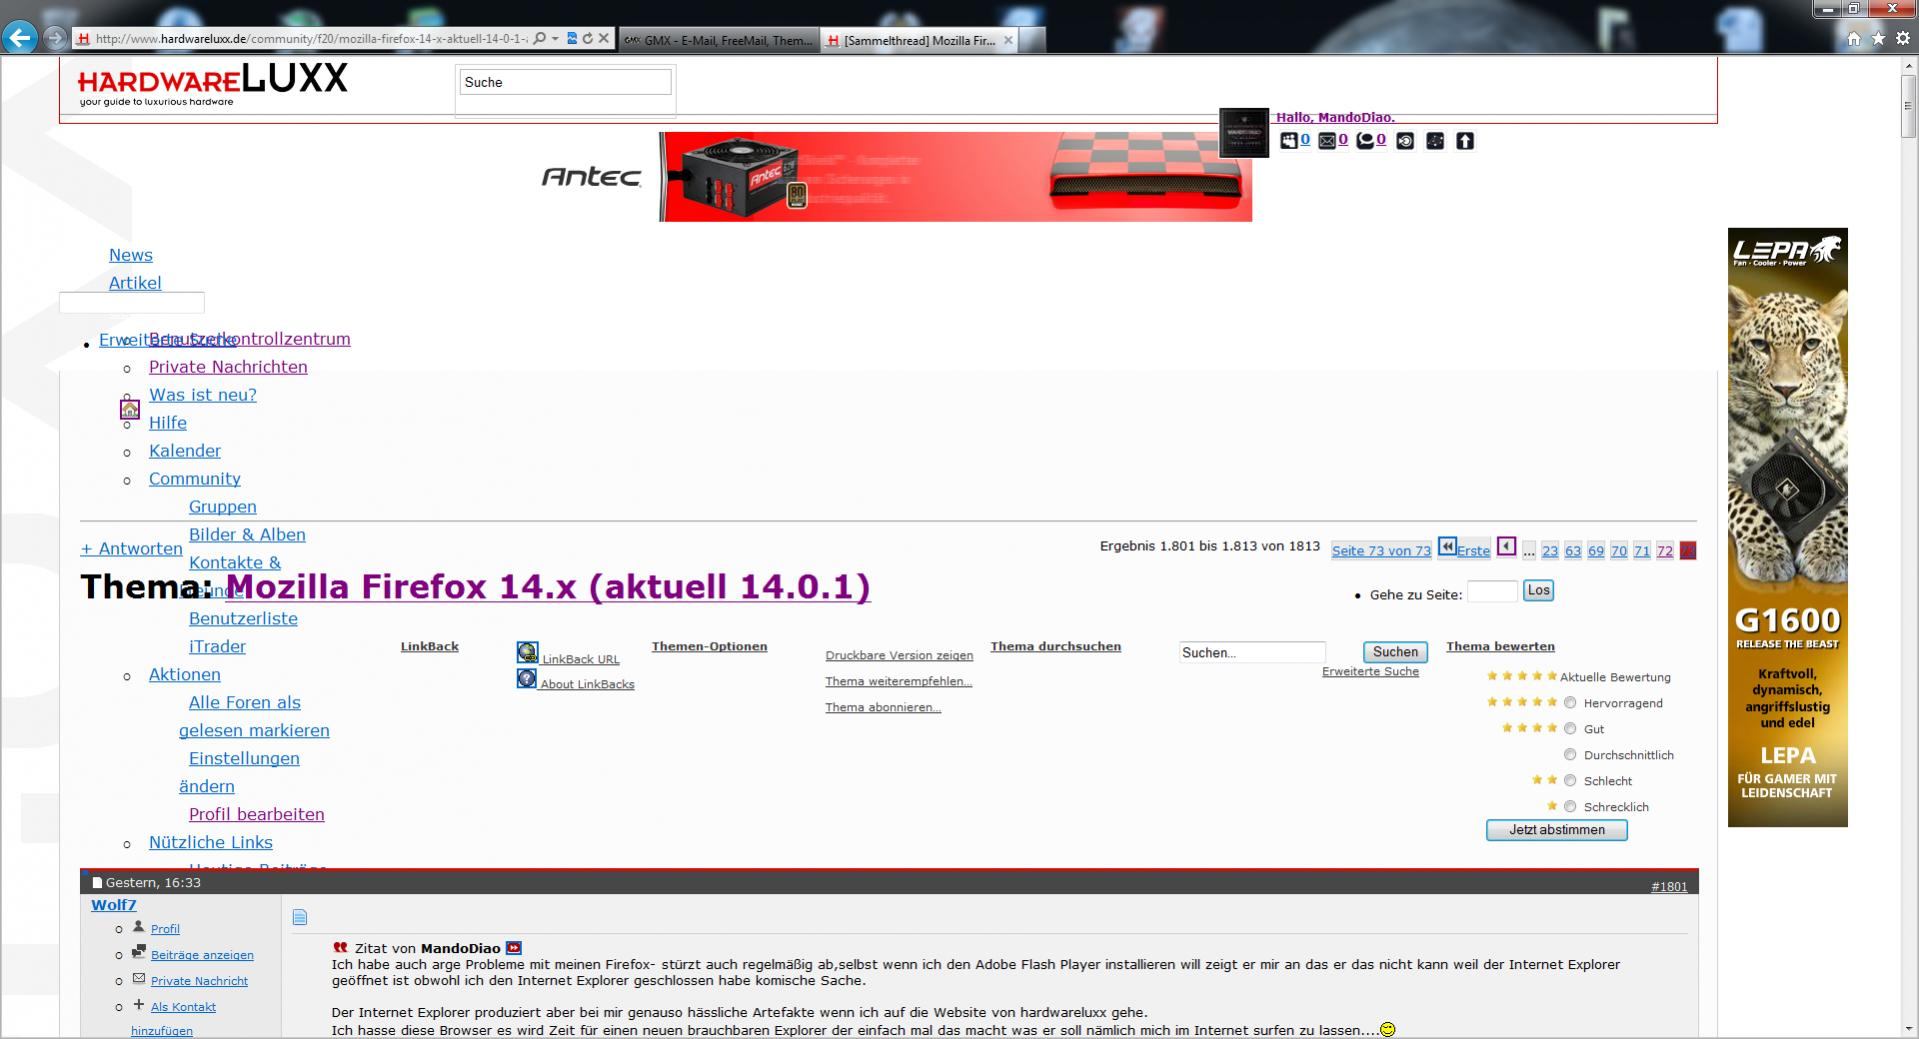Switch to GMX E-Mail browser tab
Viewport: 1919px width, 1039px height.
[718, 40]
